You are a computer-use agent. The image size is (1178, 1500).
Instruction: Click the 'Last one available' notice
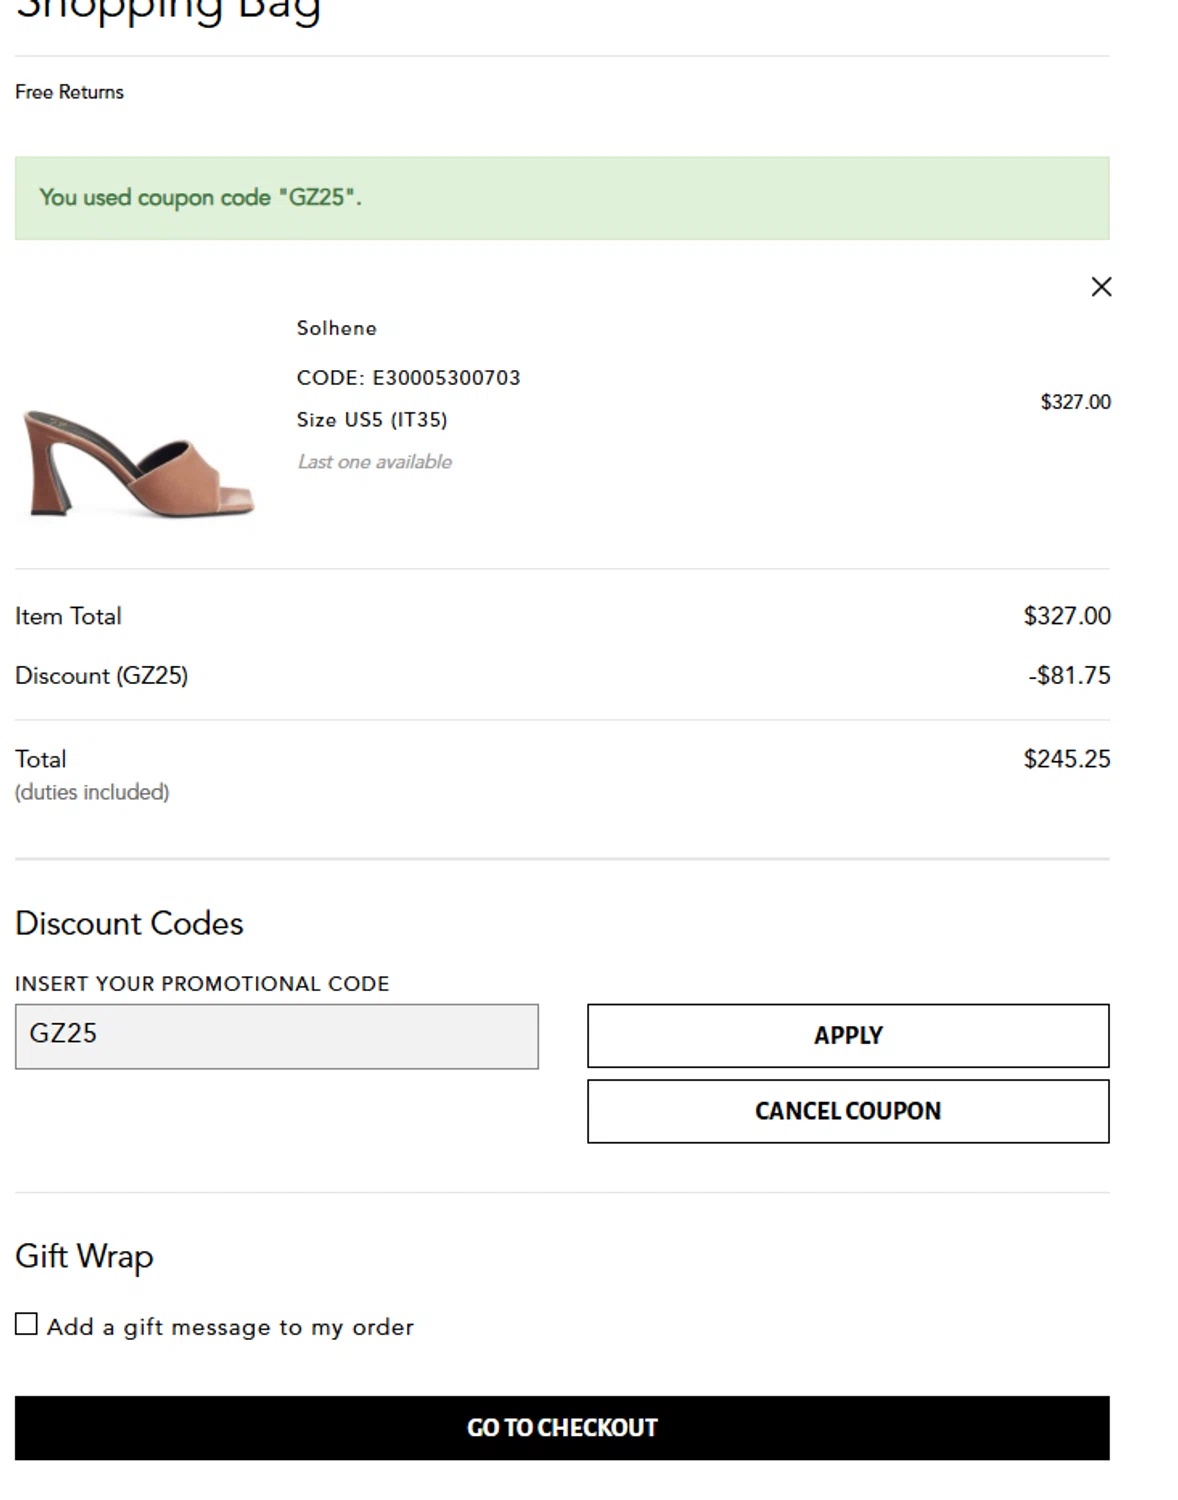pos(374,462)
